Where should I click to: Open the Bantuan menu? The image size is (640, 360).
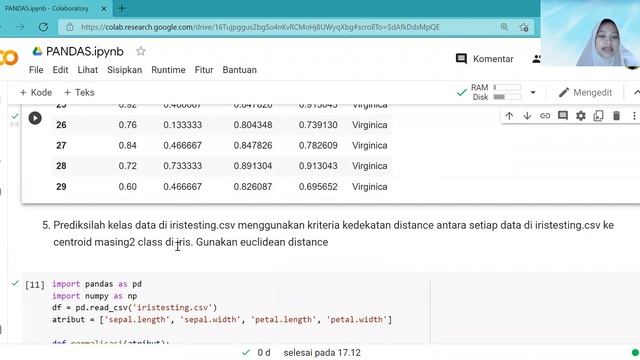[240, 70]
